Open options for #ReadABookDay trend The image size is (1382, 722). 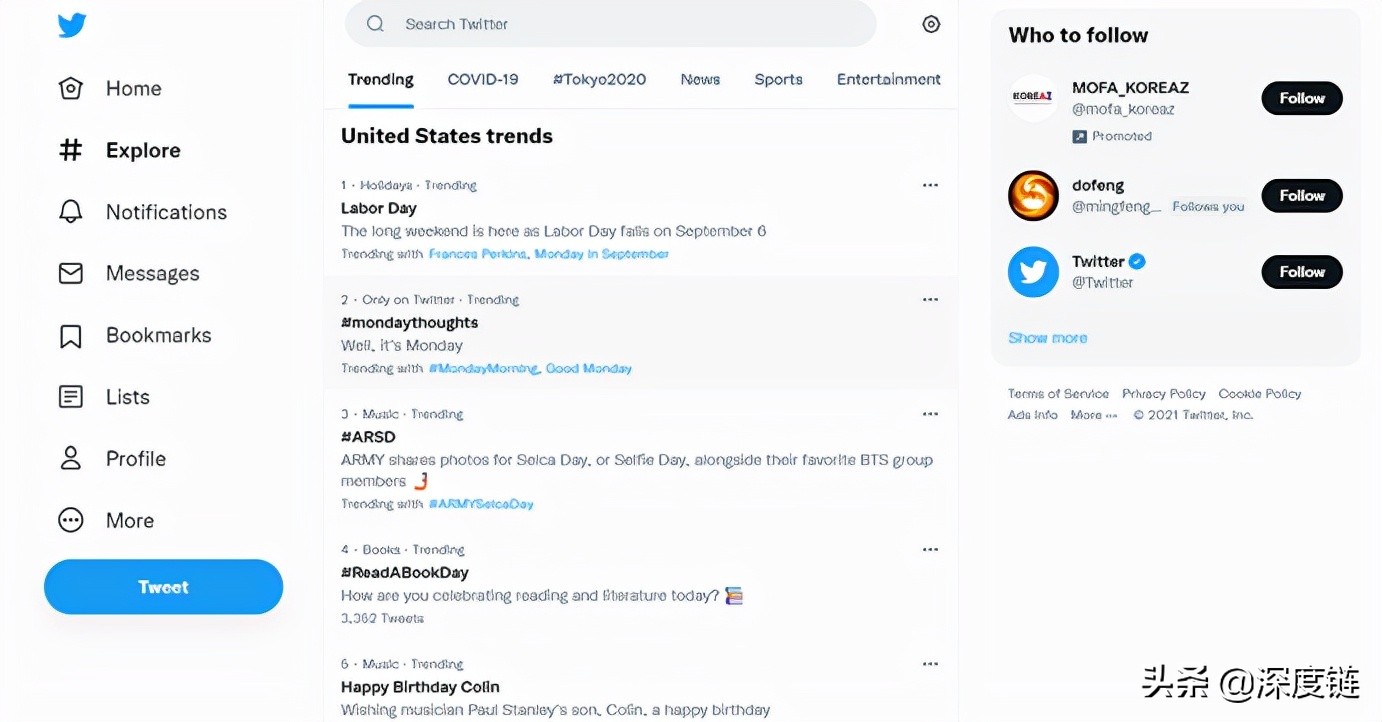coord(930,549)
